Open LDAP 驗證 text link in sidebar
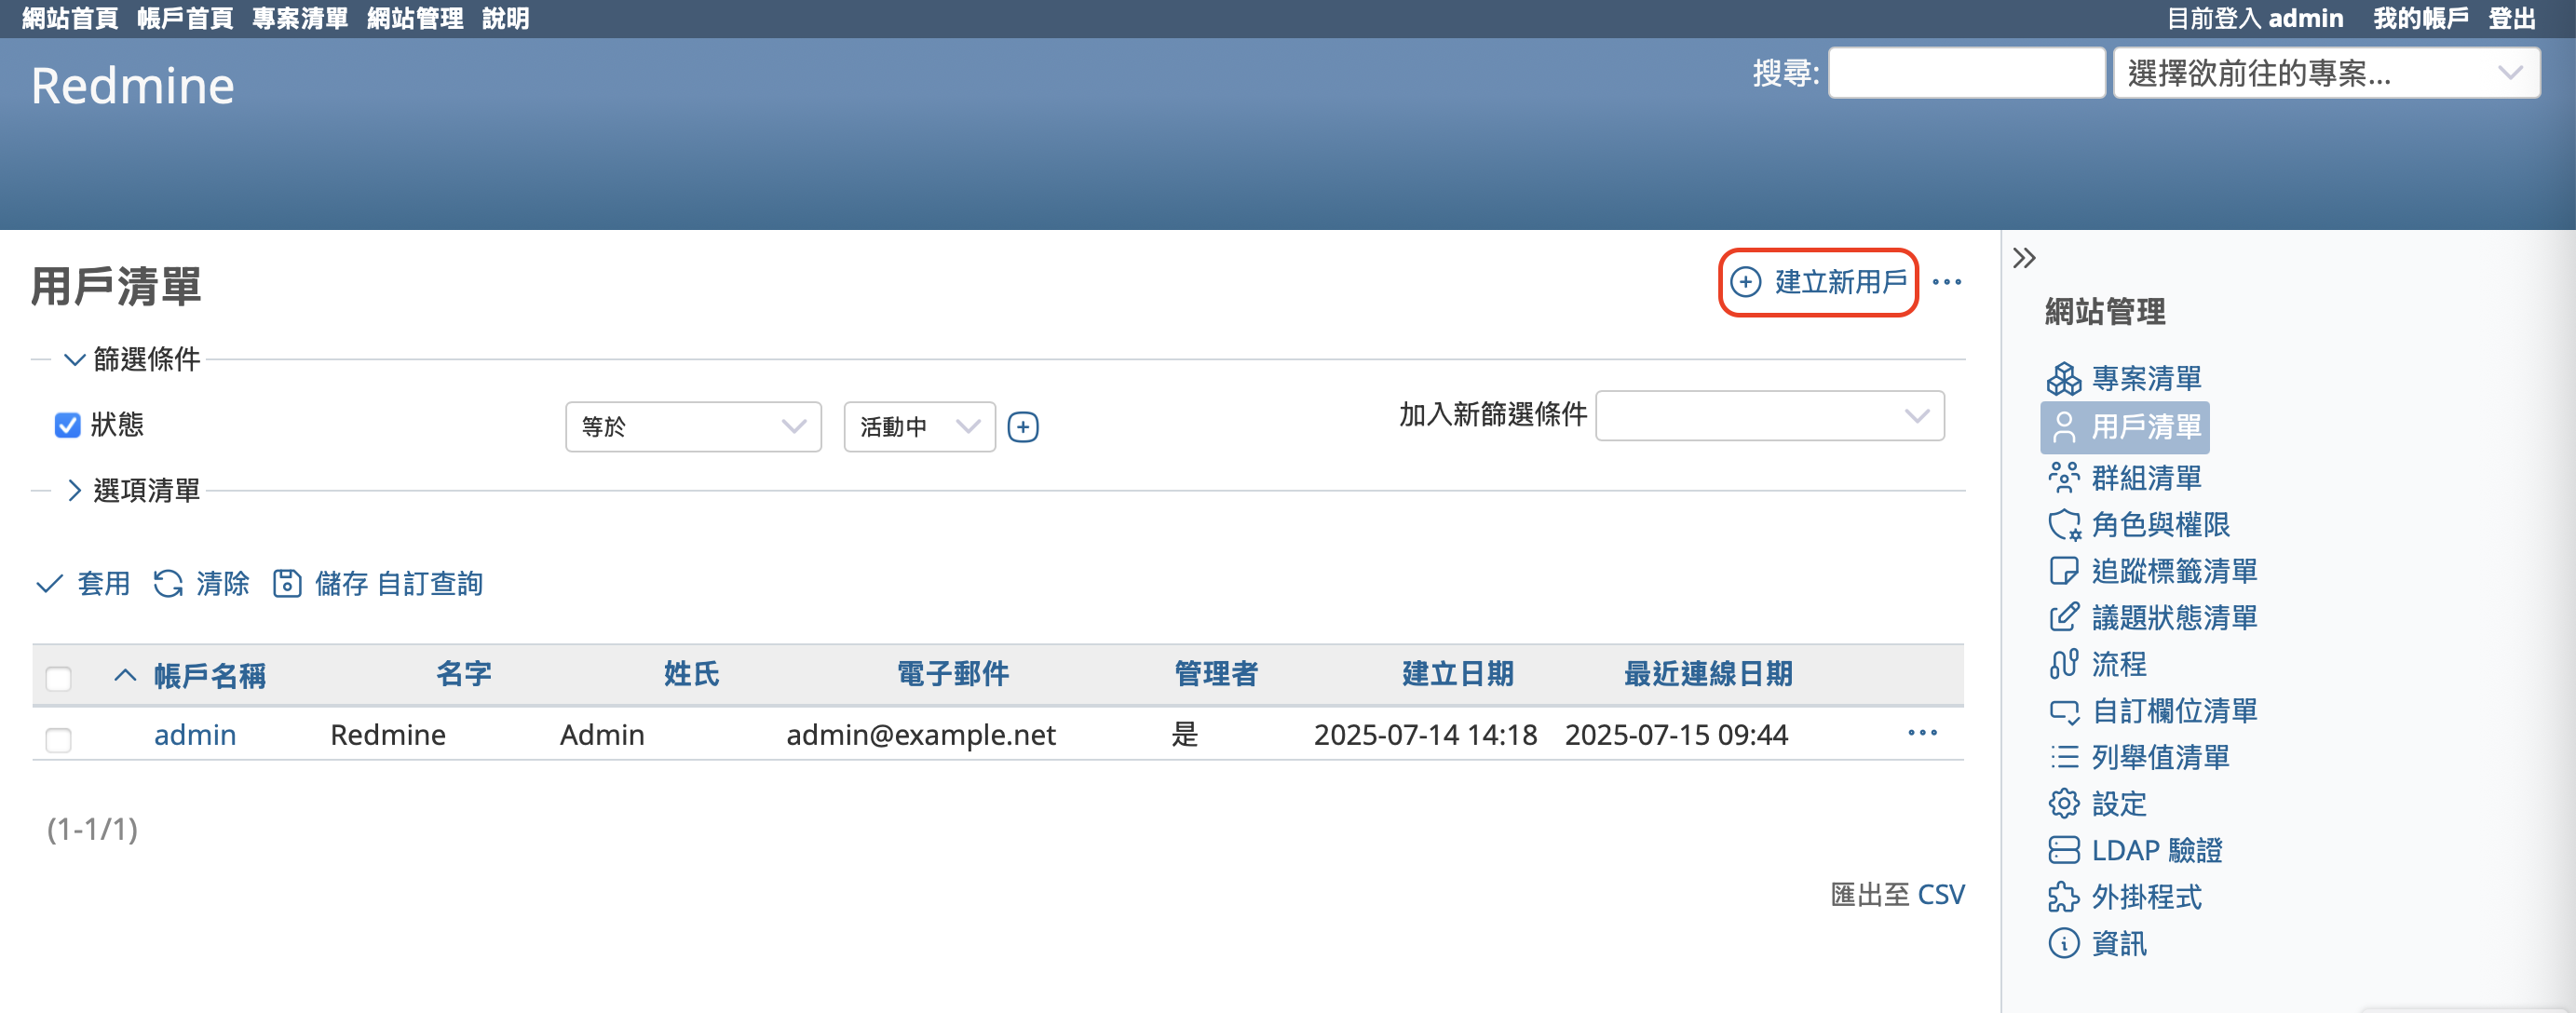The image size is (2576, 1013). pos(2157,850)
